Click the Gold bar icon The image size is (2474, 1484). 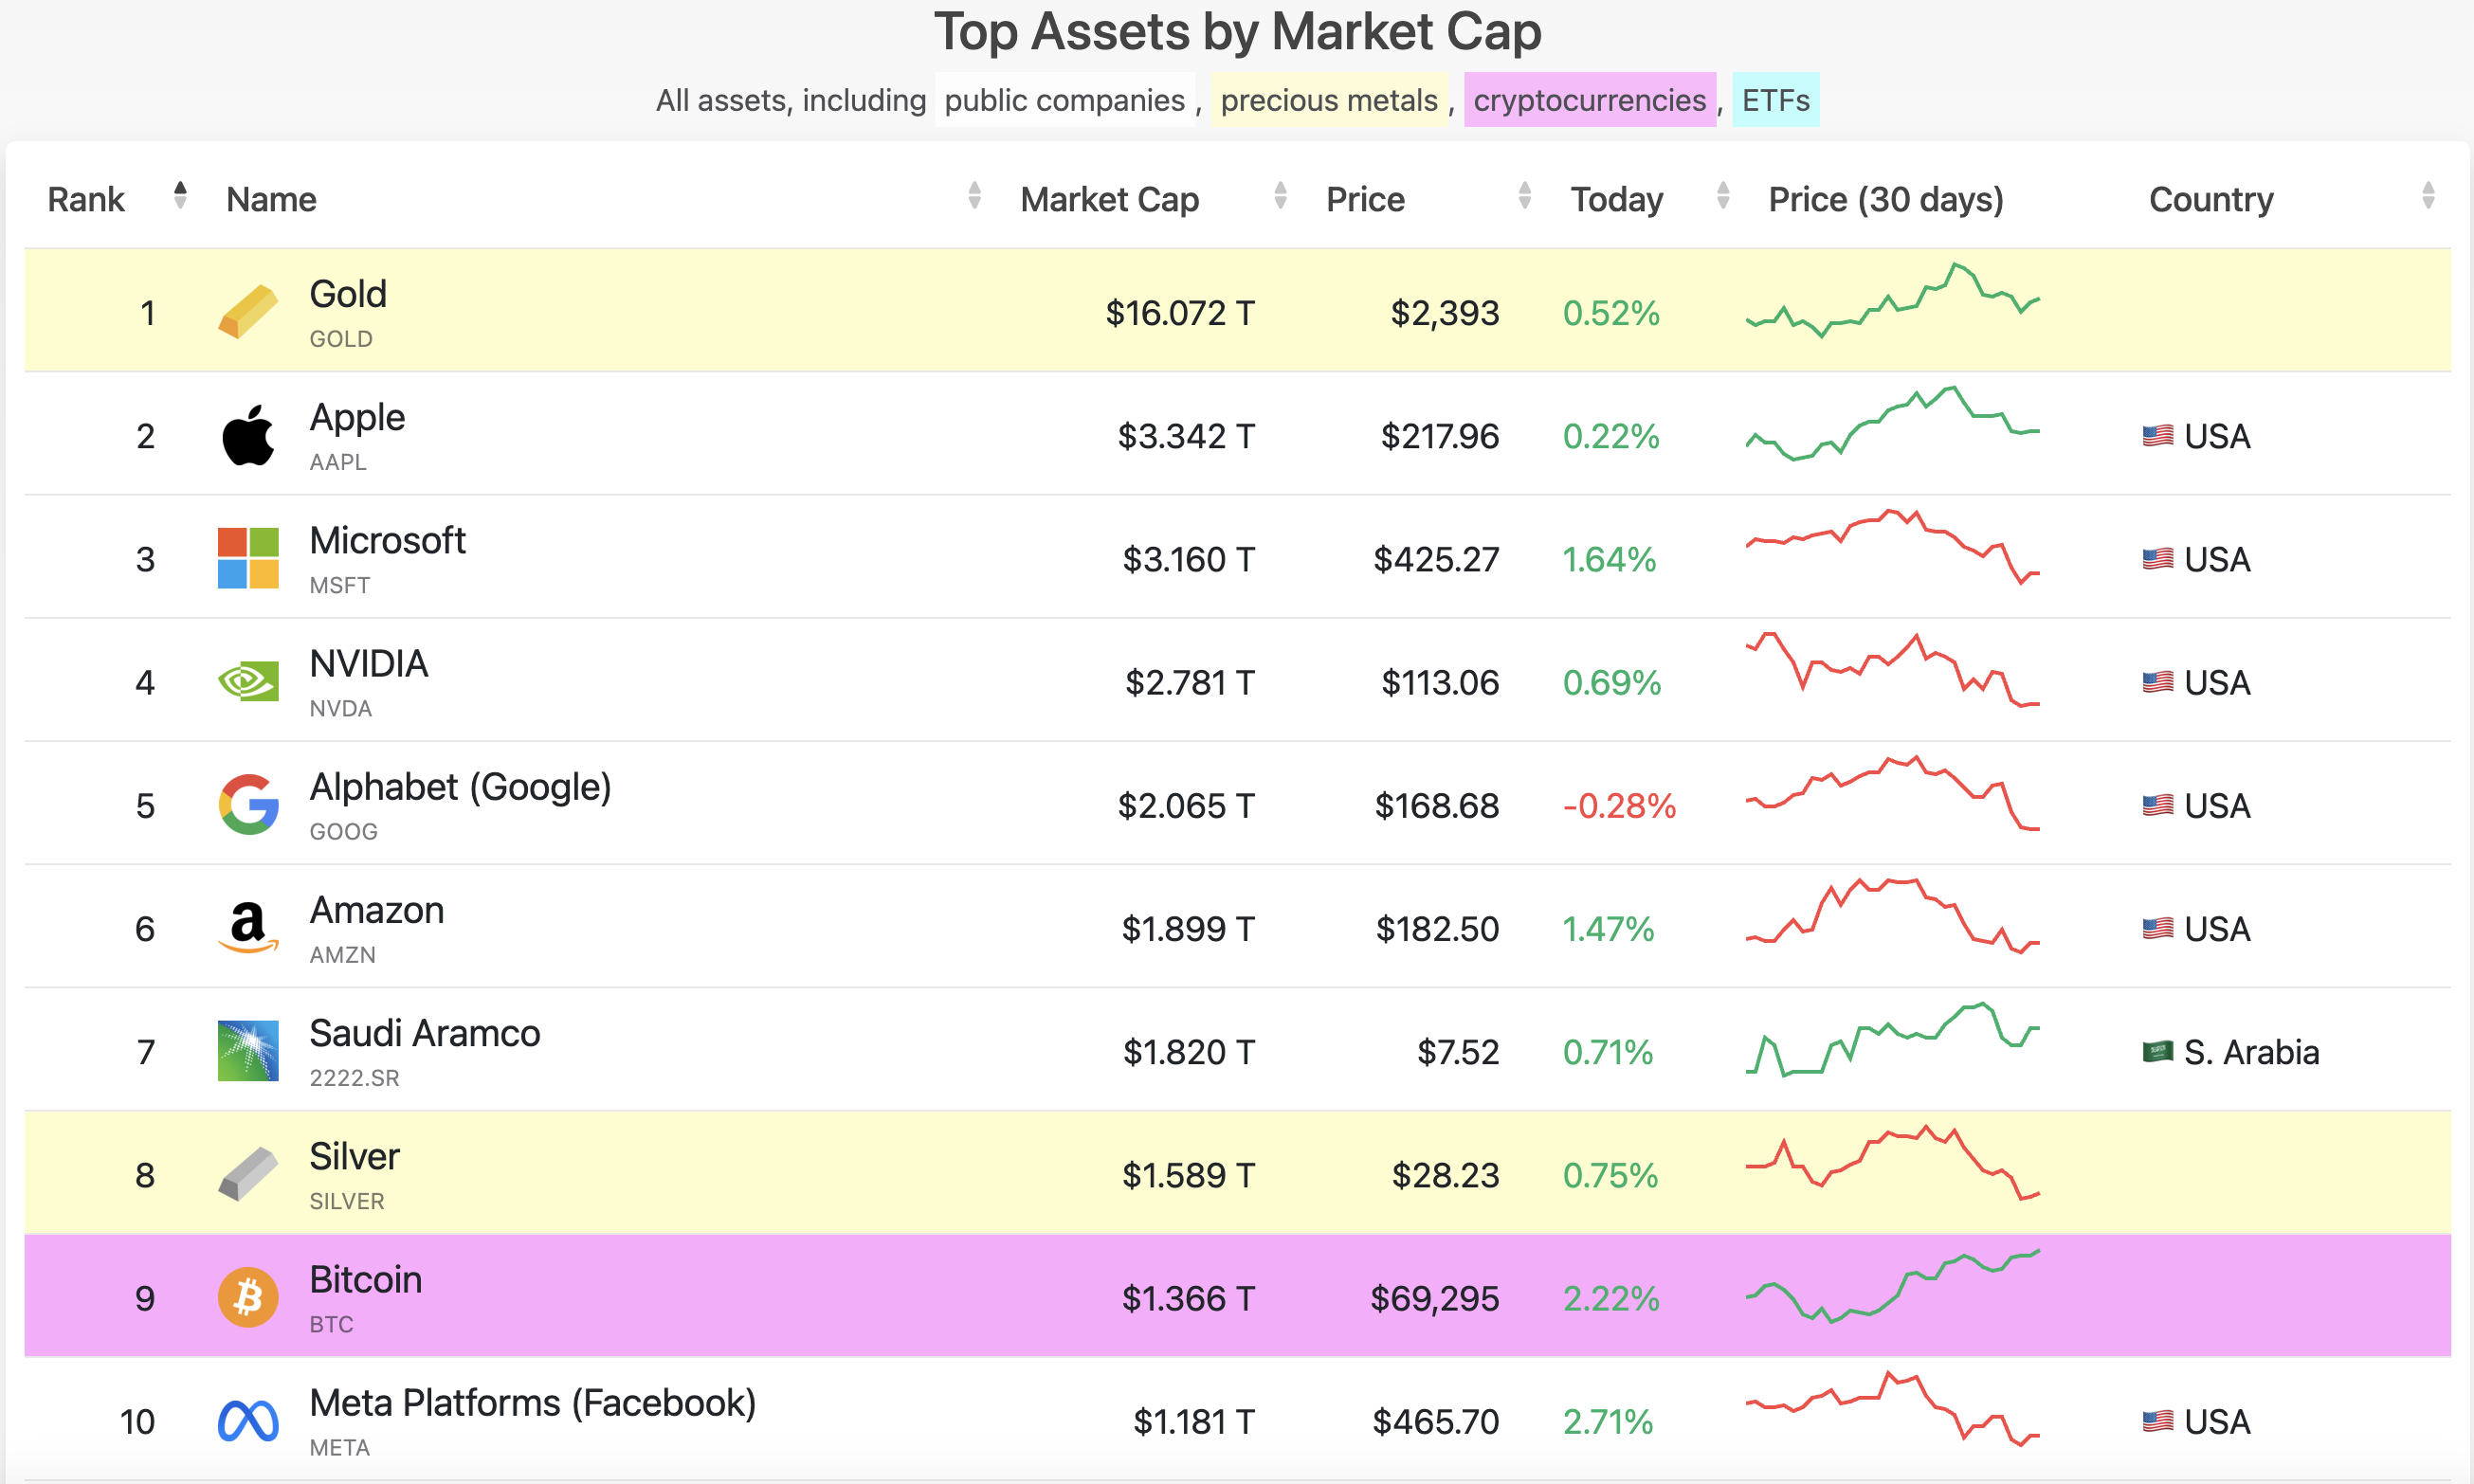click(x=248, y=312)
